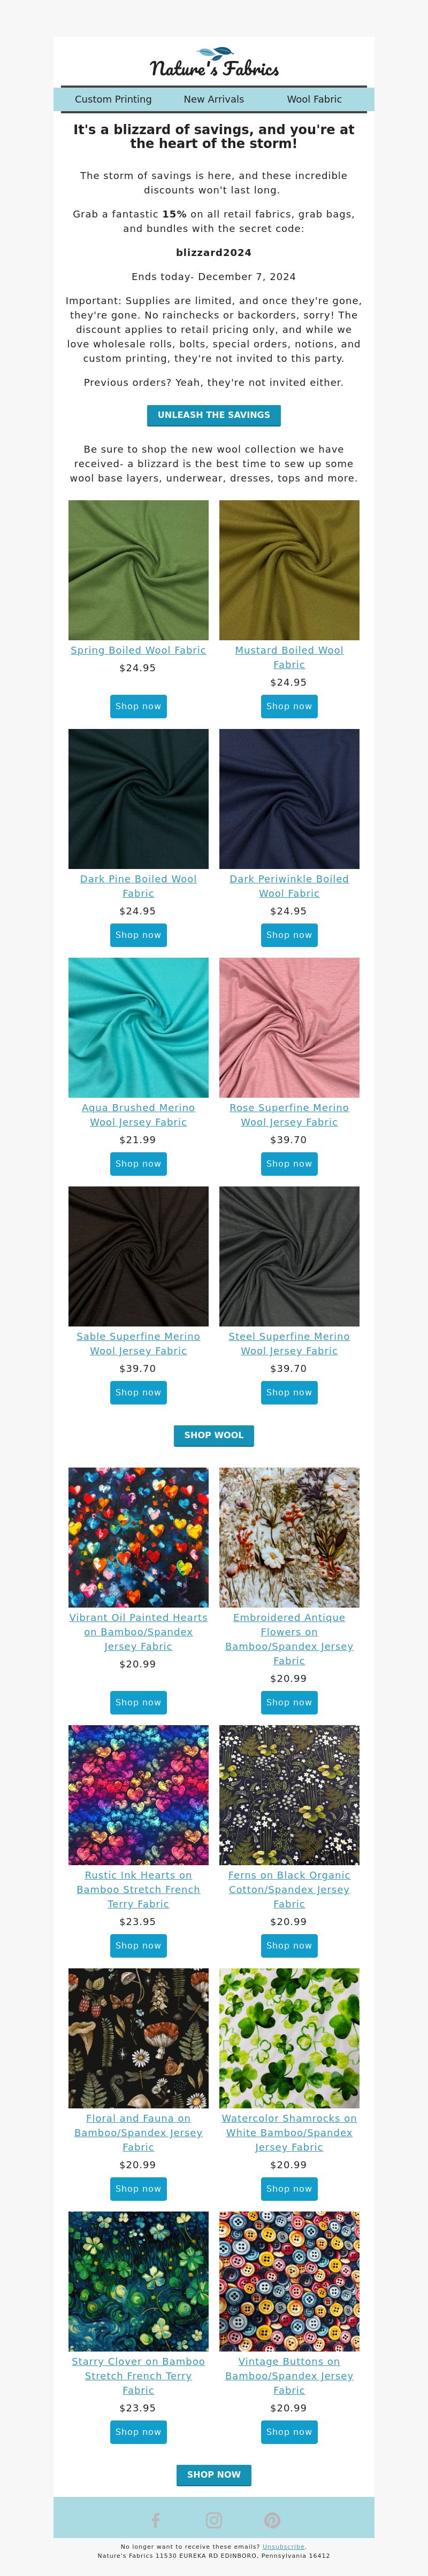Open the Facebook icon in footer
428x2576 pixels.
click(x=155, y=2520)
